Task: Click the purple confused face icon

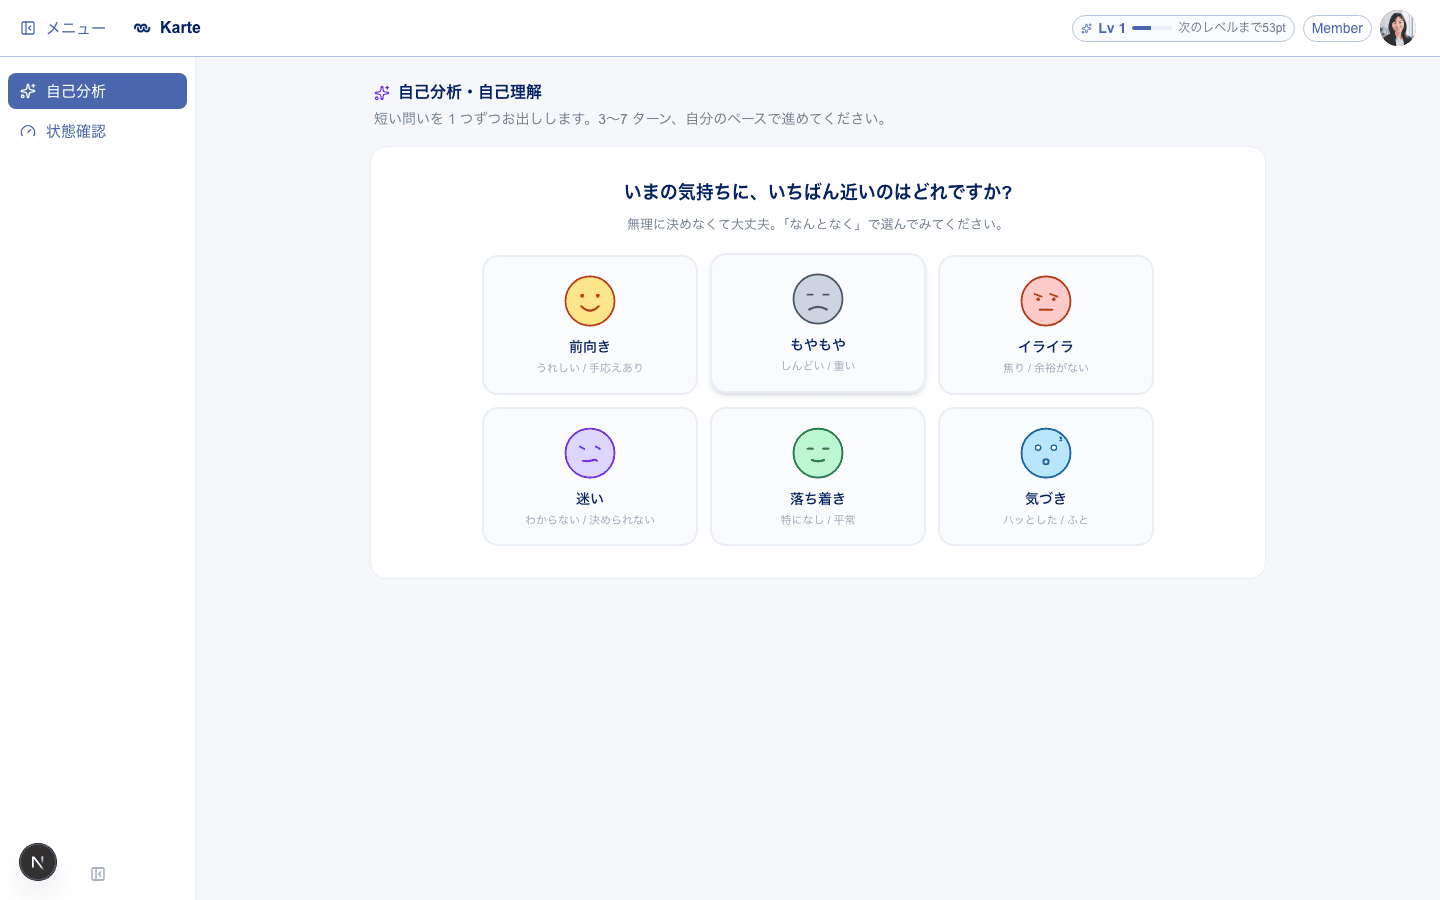Action: tap(590, 453)
